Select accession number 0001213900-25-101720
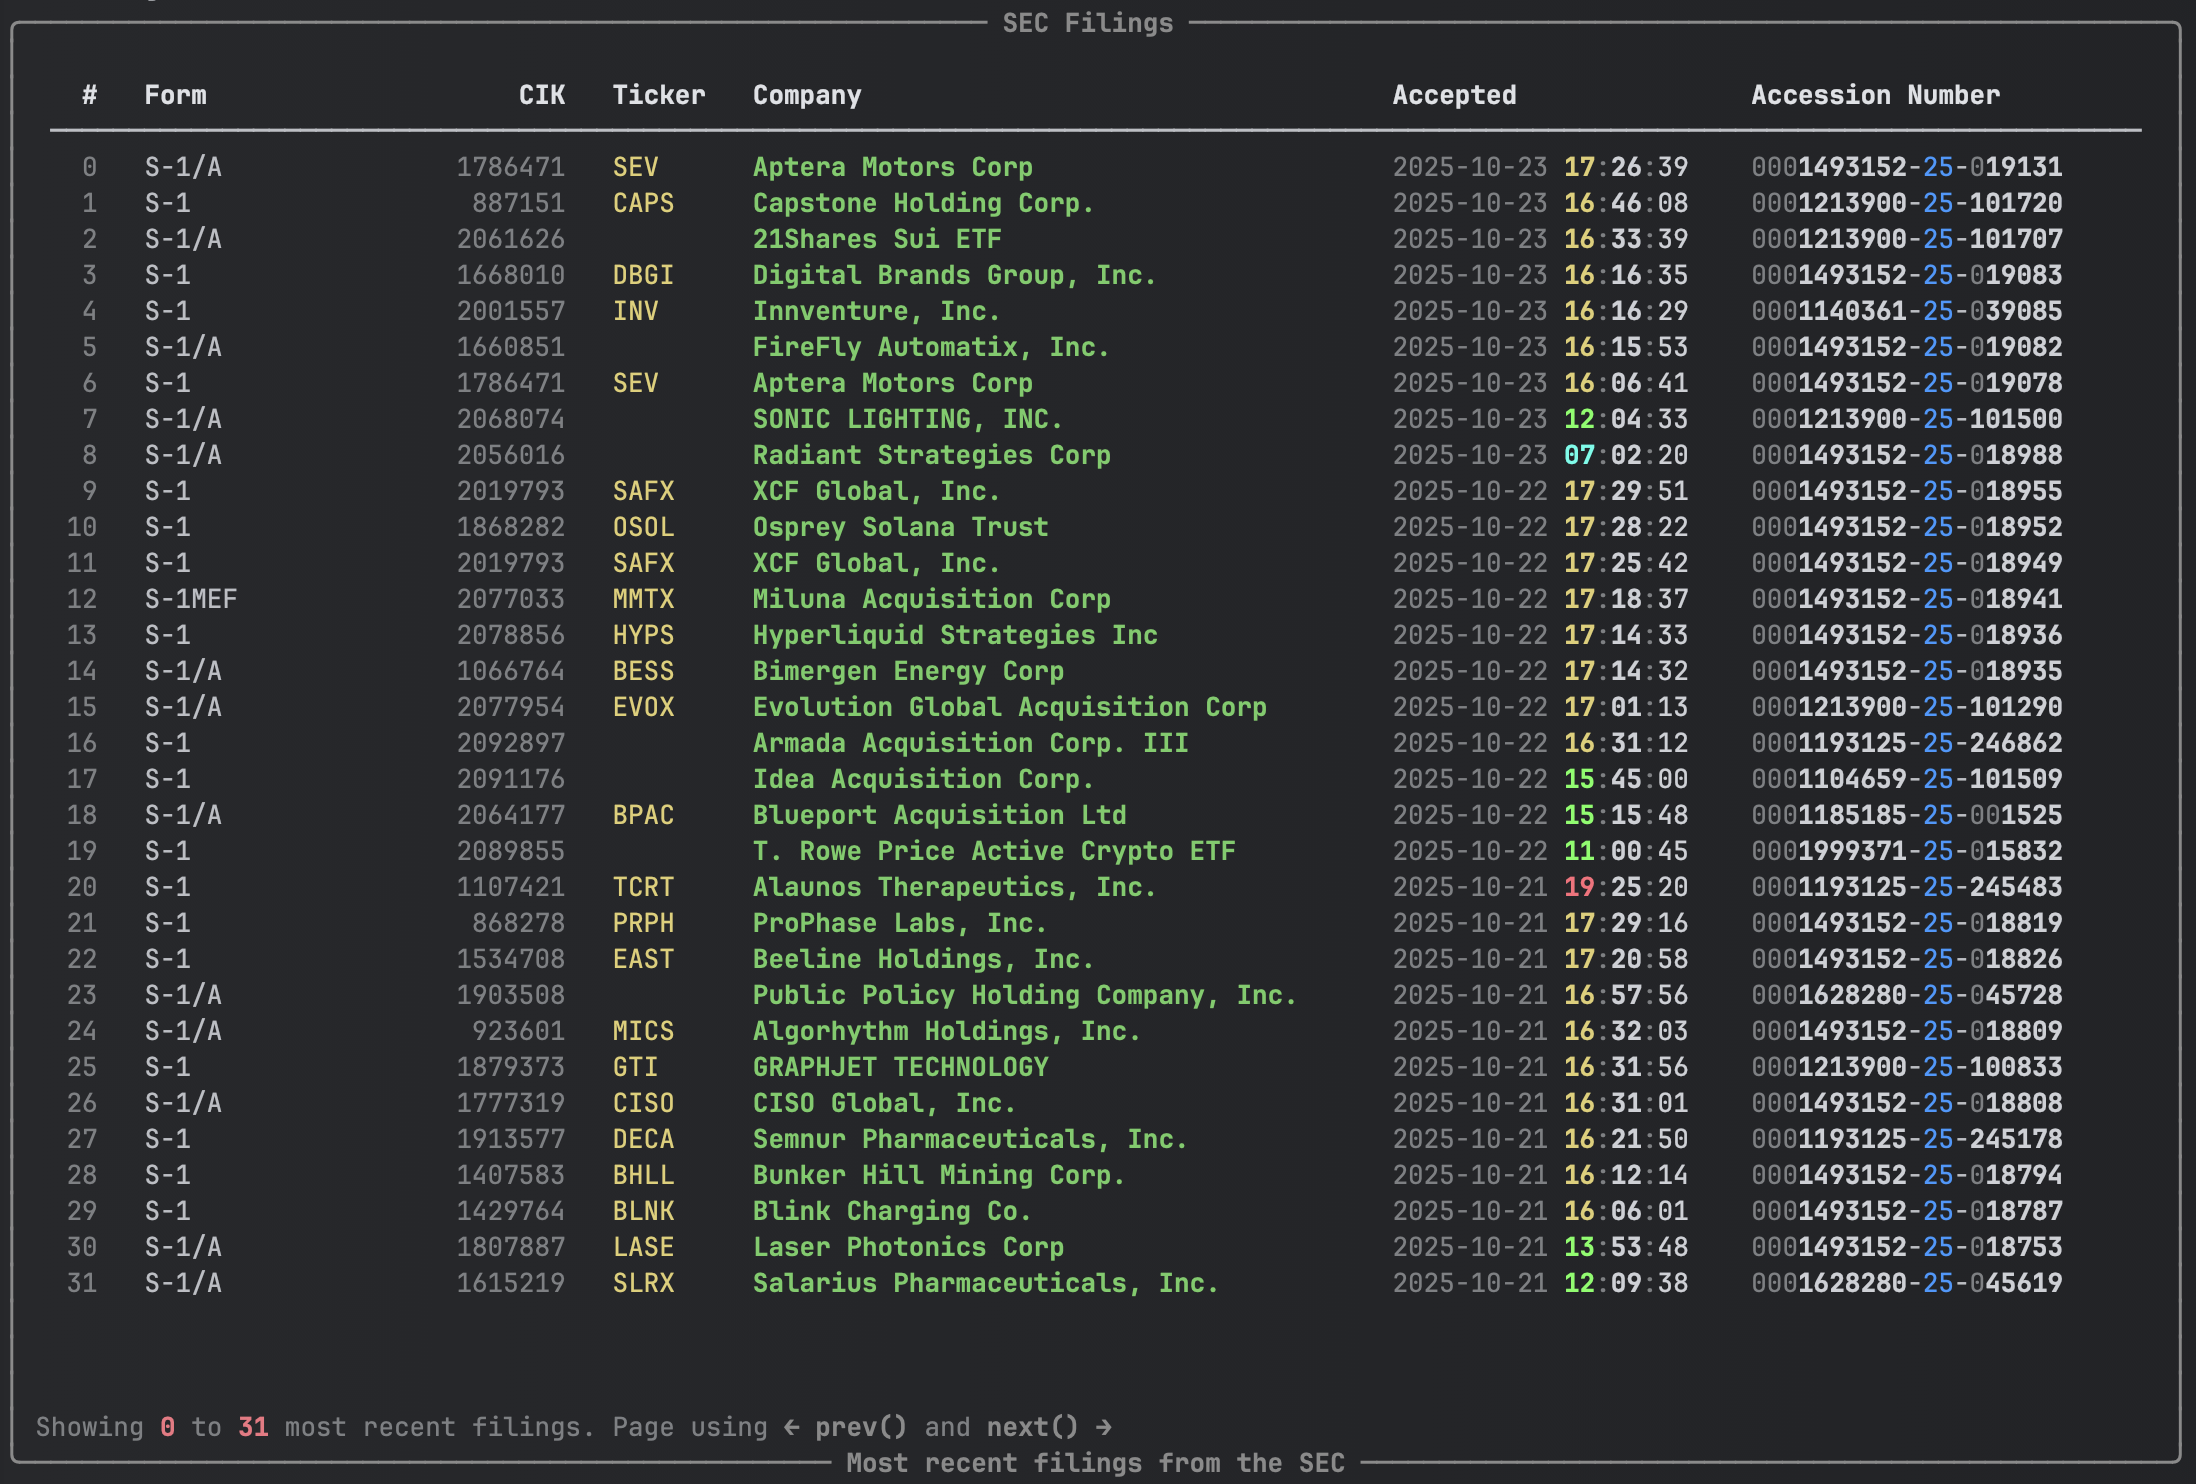Viewport: 2196px width, 1484px height. [1906, 203]
